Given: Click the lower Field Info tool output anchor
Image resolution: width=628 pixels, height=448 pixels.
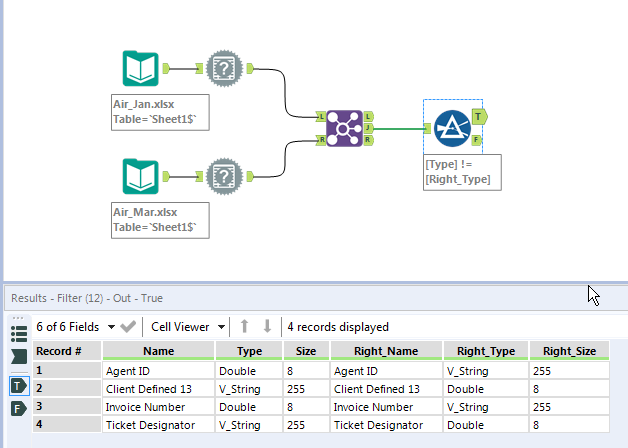Looking at the screenshot, I should click(250, 177).
